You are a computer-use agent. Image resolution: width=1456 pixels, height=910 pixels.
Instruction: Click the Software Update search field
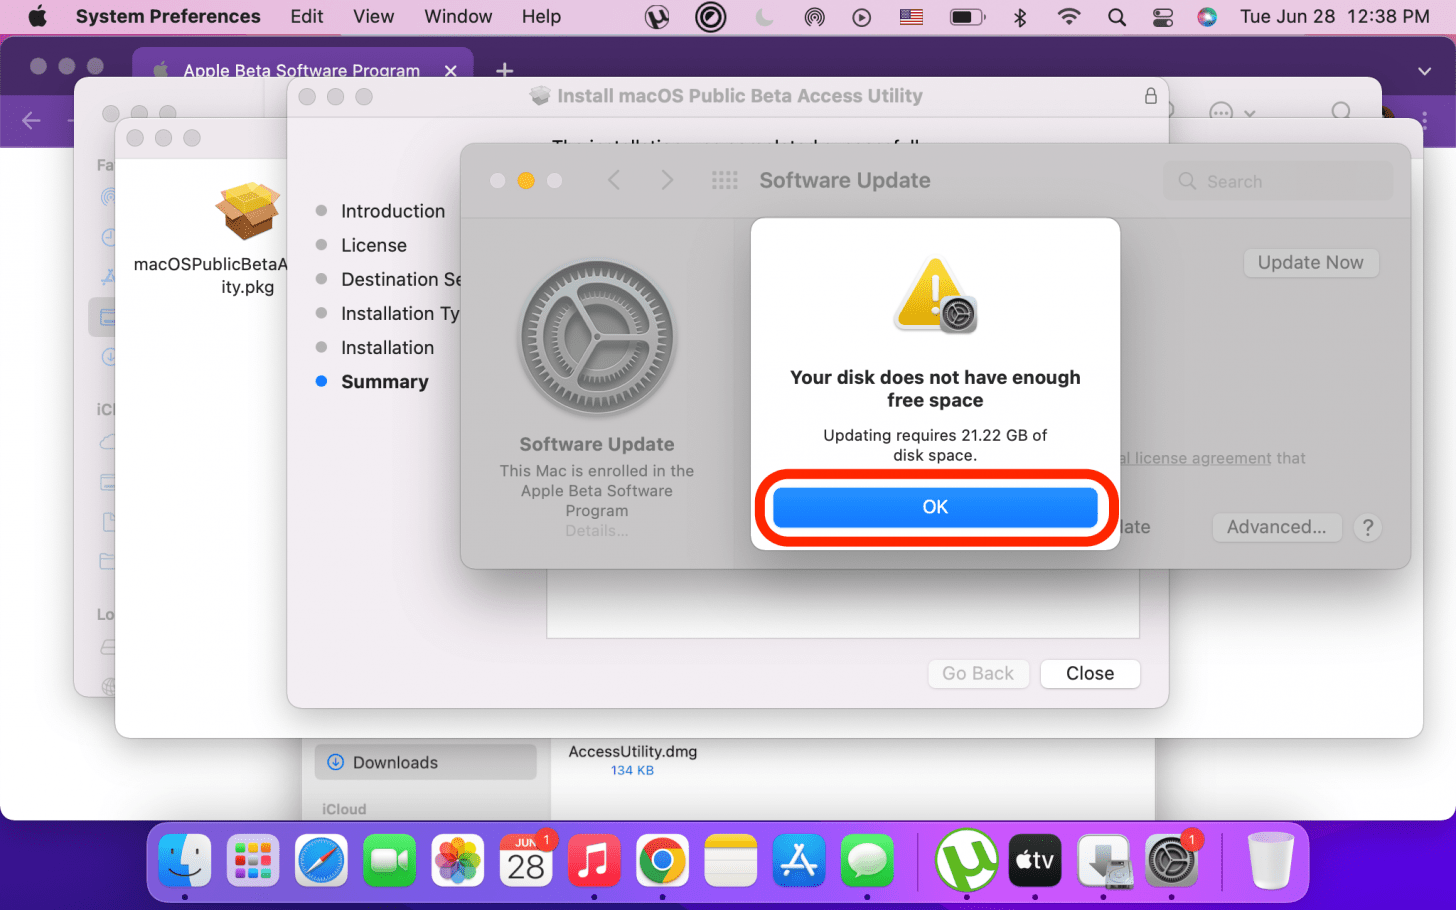[x=1280, y=181]
